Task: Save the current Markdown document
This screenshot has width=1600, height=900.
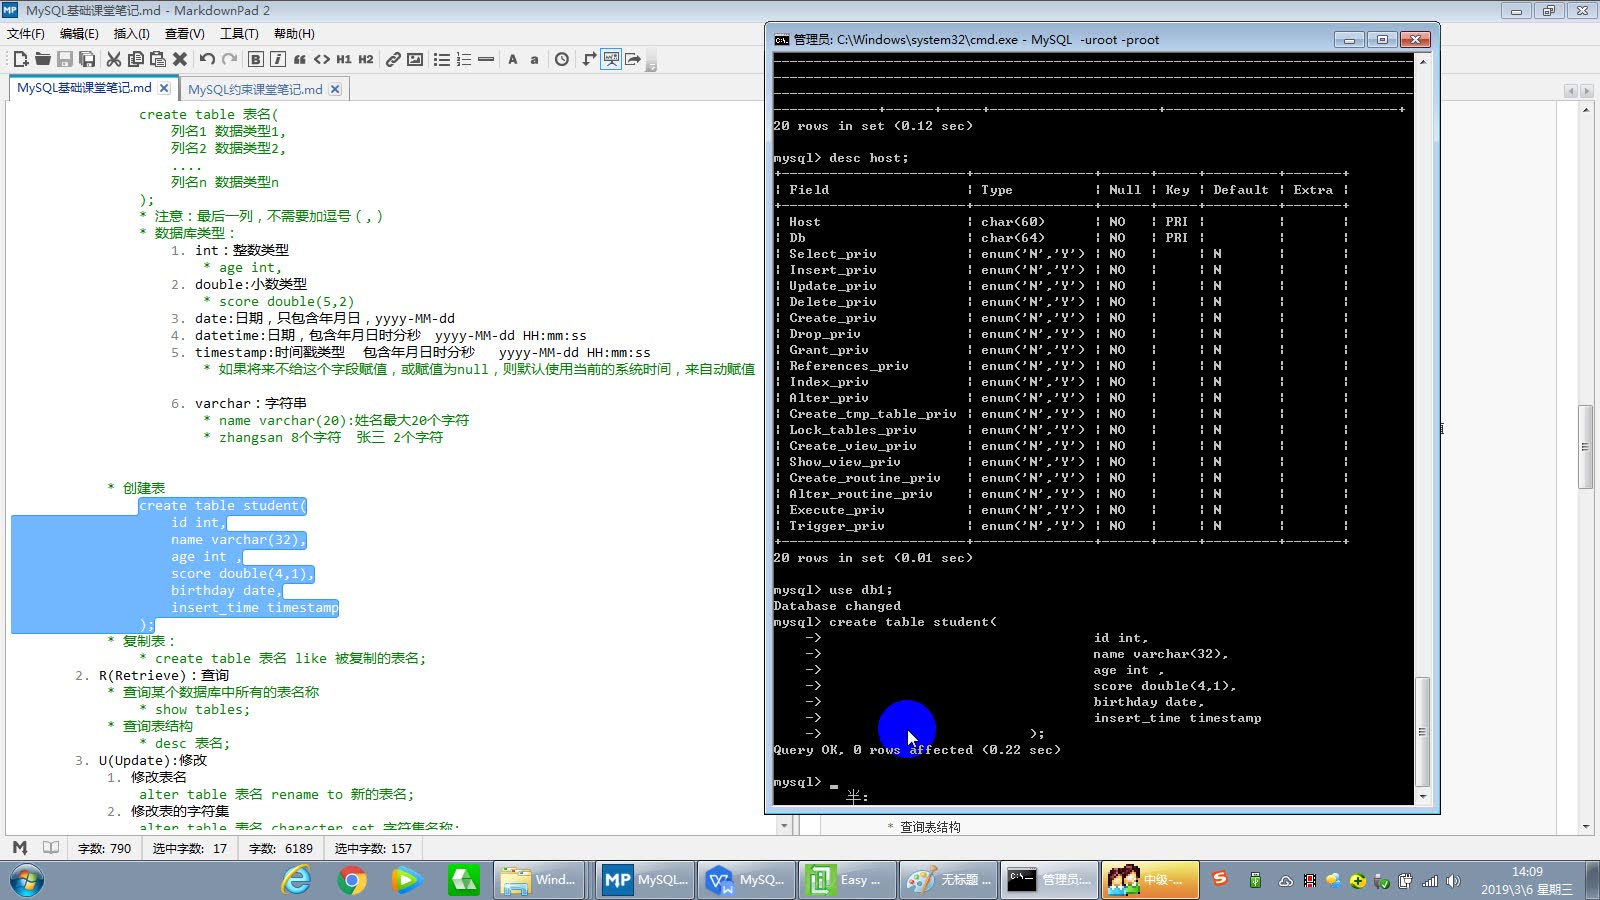Action: [x=64, y=59]
